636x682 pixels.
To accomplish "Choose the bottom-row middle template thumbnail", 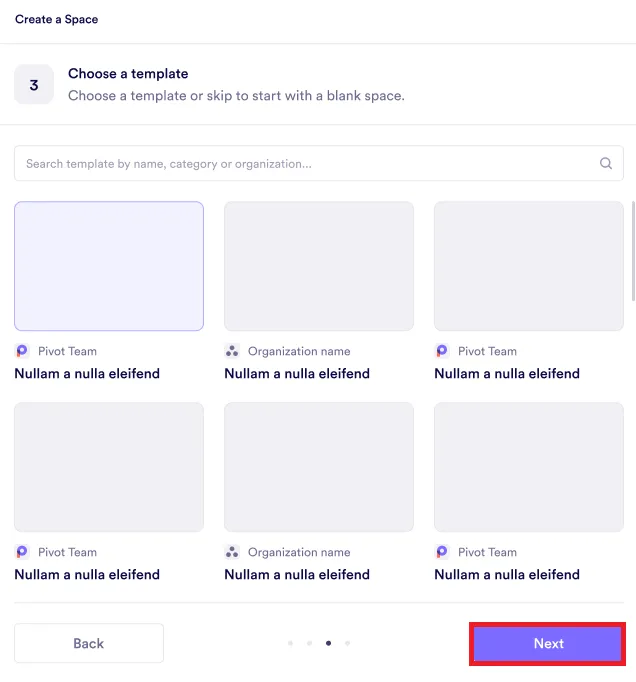I will point(319,467).
